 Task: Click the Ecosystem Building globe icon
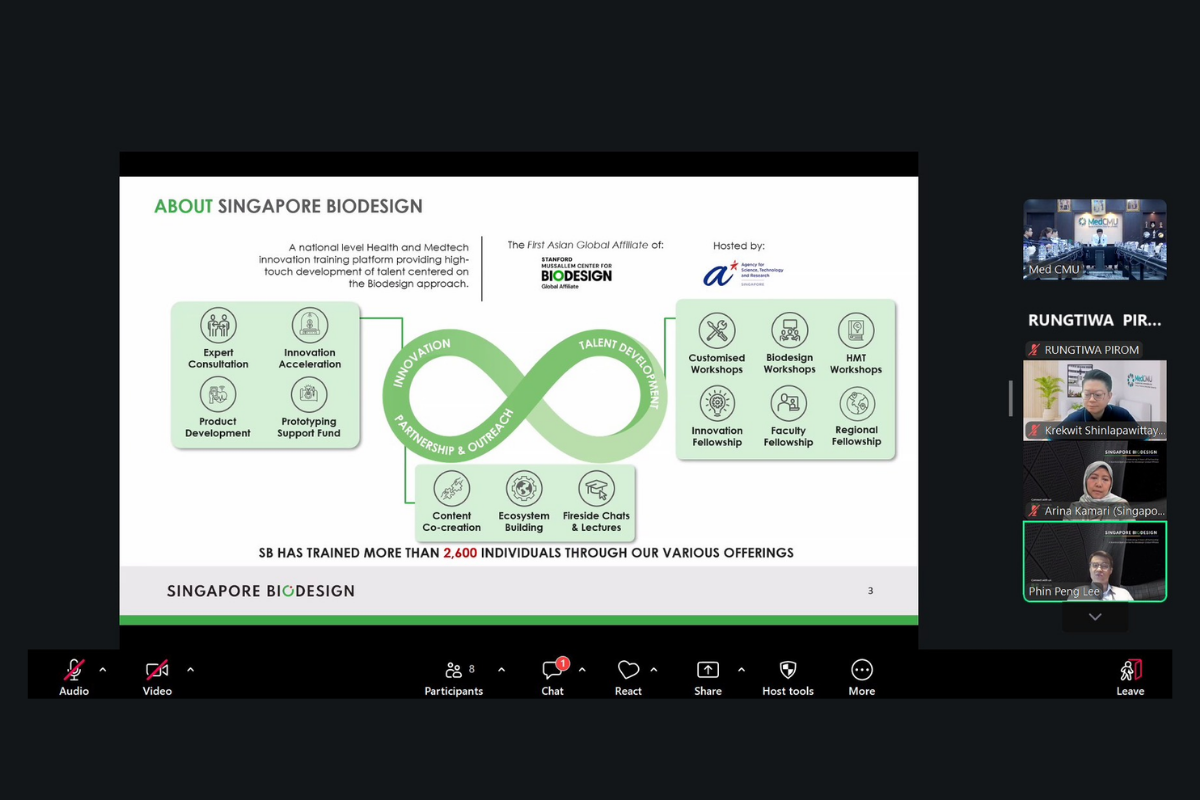pyautogui.click(x=524, y=489)
